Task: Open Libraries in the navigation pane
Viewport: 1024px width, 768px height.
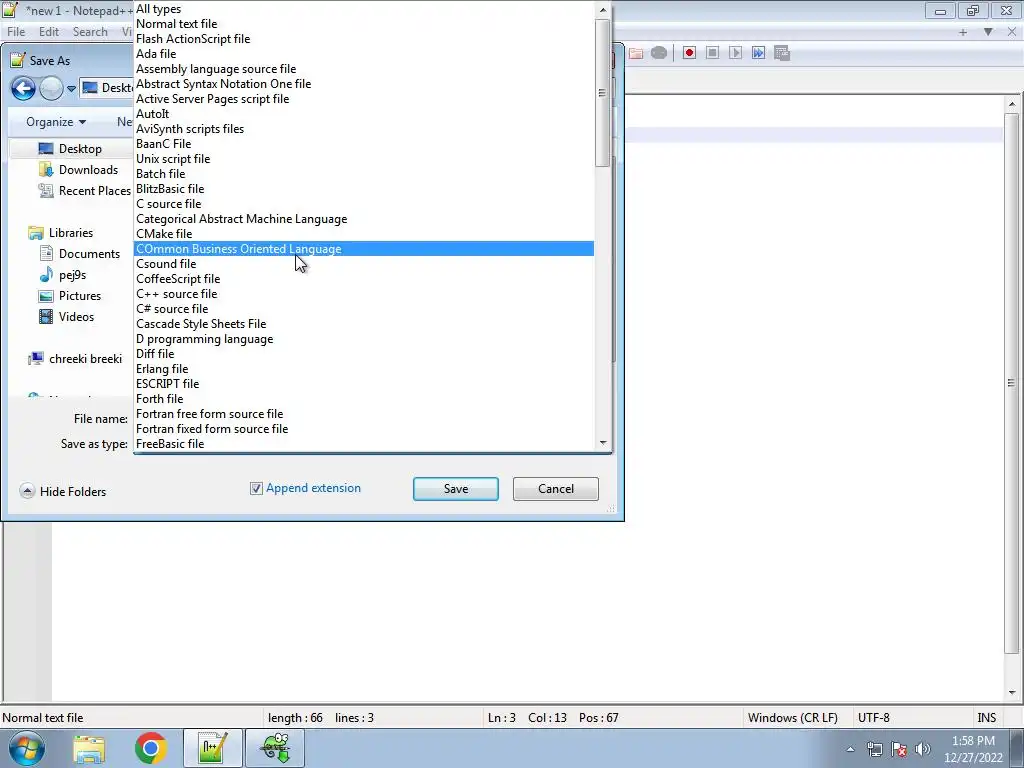Action: coord(61,233)
